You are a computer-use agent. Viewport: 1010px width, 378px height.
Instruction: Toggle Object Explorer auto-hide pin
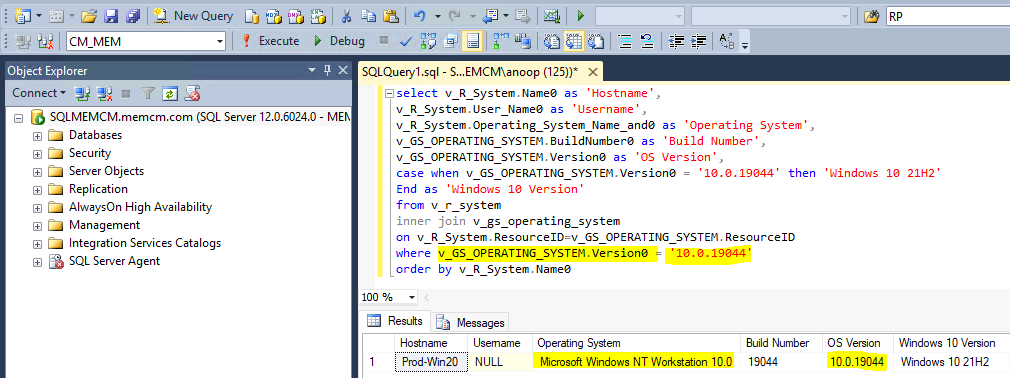pos(327,70)
